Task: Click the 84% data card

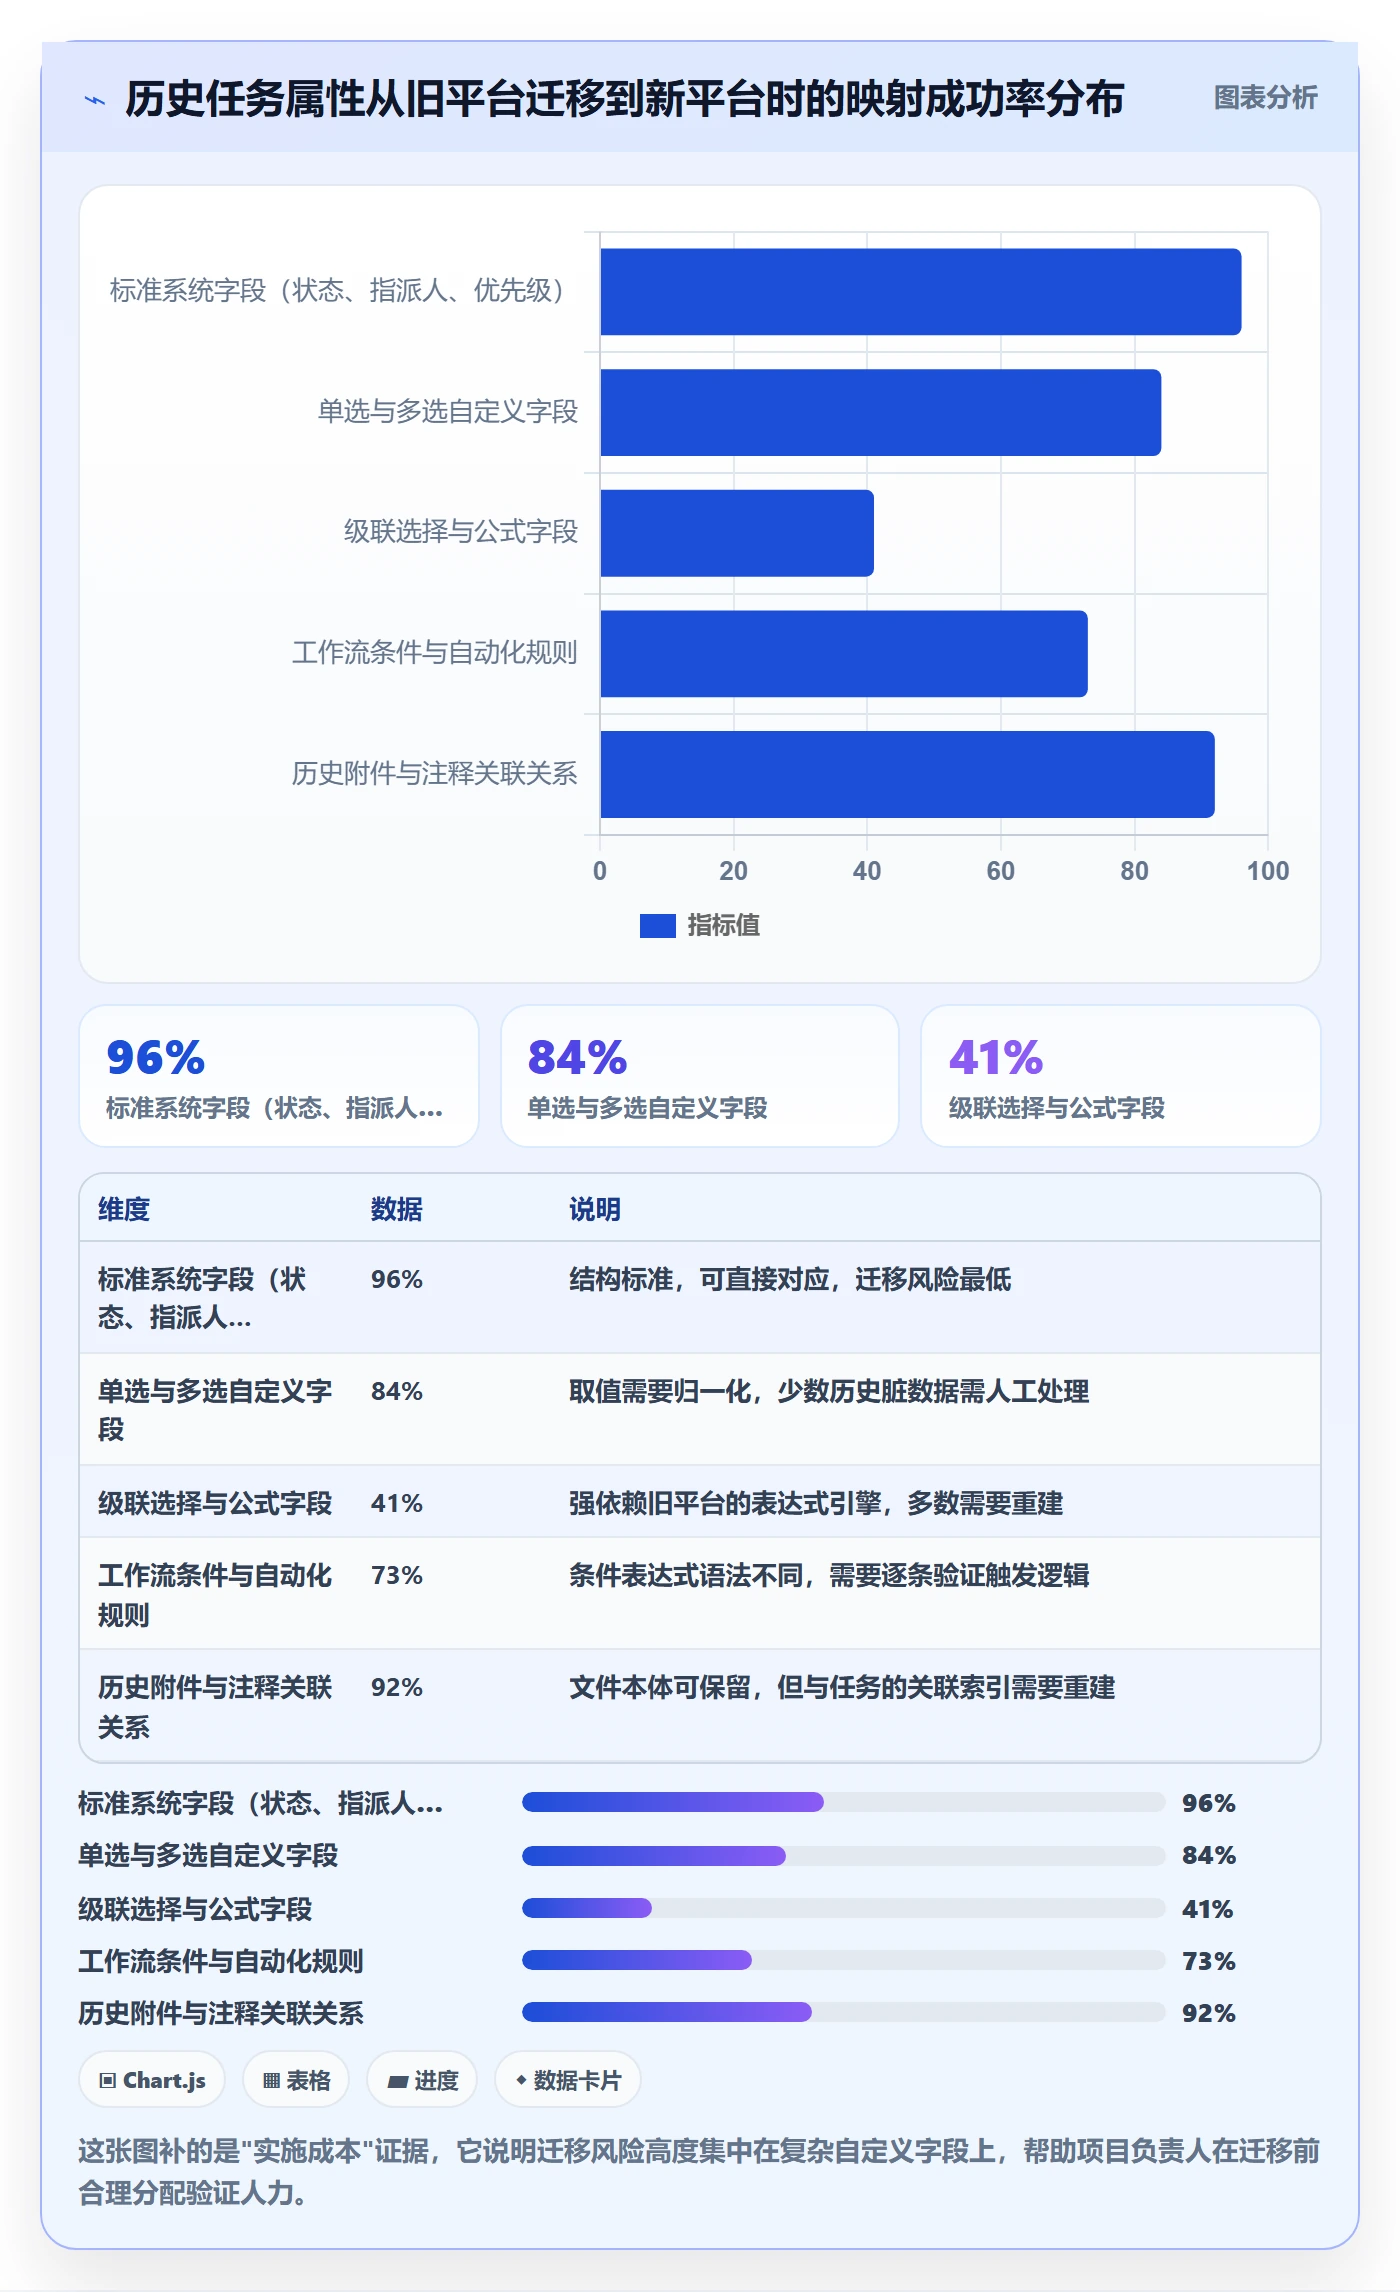Action: (700, 1076)
